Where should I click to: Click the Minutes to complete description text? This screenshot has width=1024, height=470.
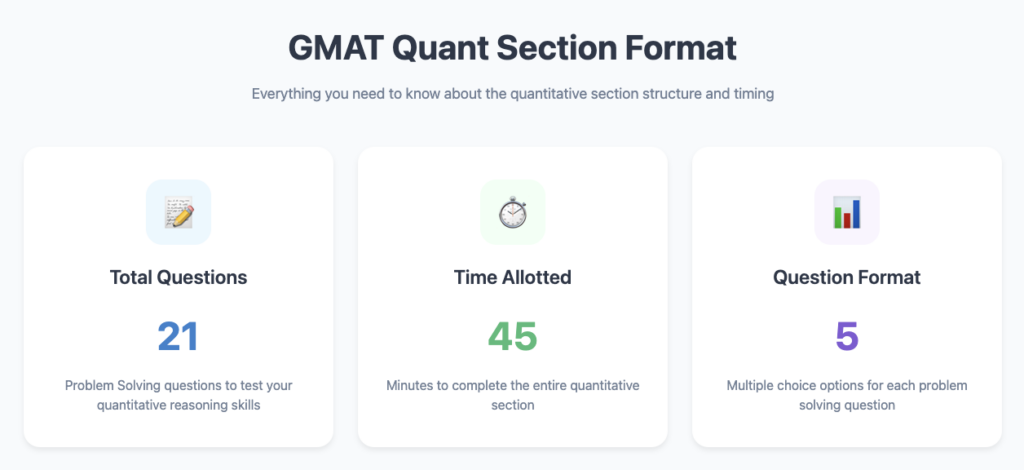[x=513, y=395]
